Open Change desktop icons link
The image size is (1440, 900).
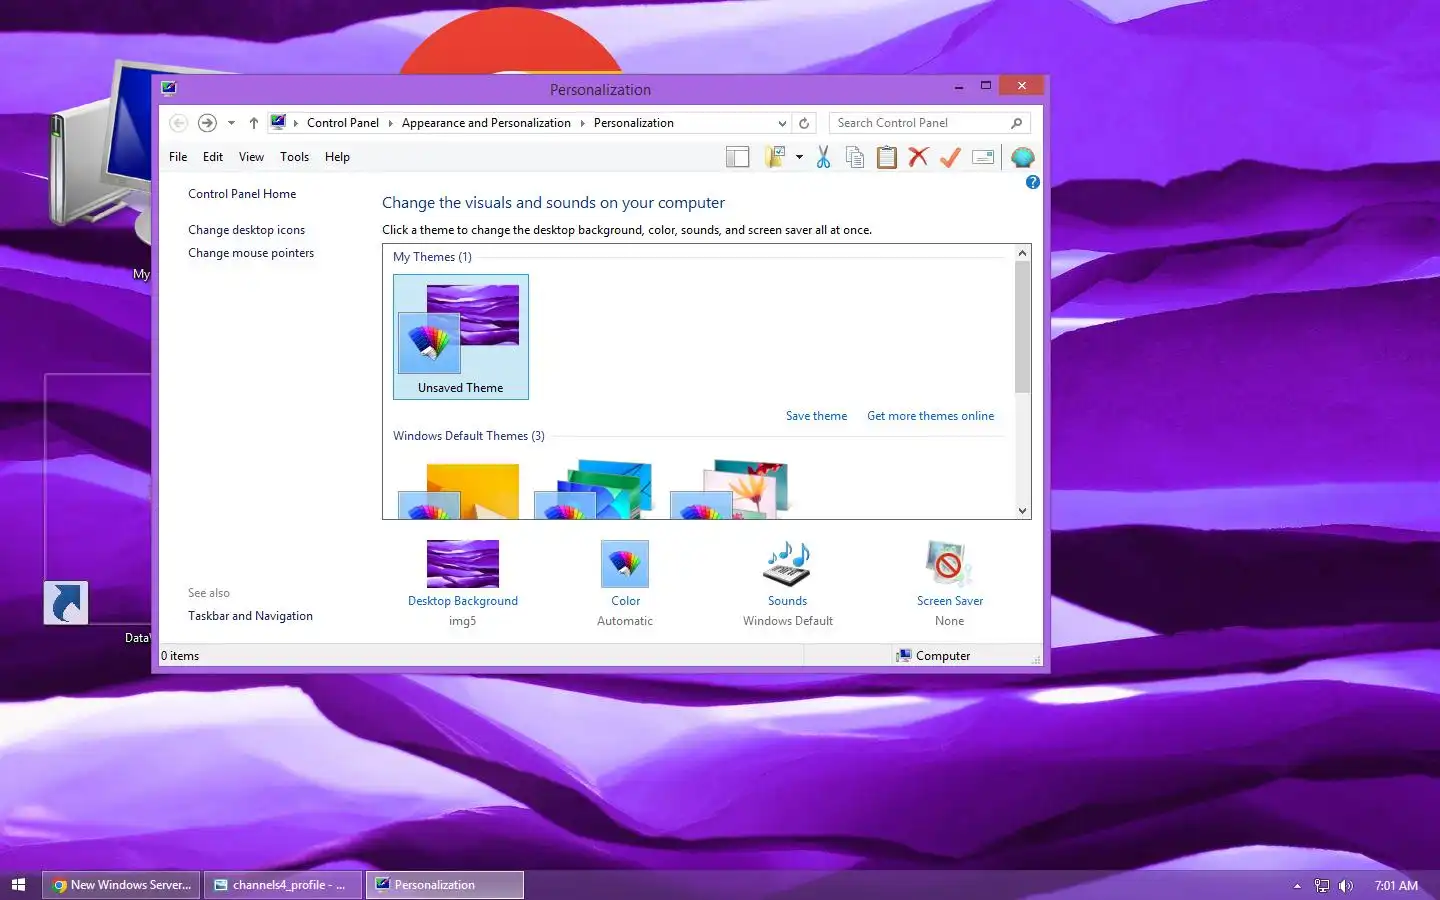pyautogui.click(x=246, y=230)
